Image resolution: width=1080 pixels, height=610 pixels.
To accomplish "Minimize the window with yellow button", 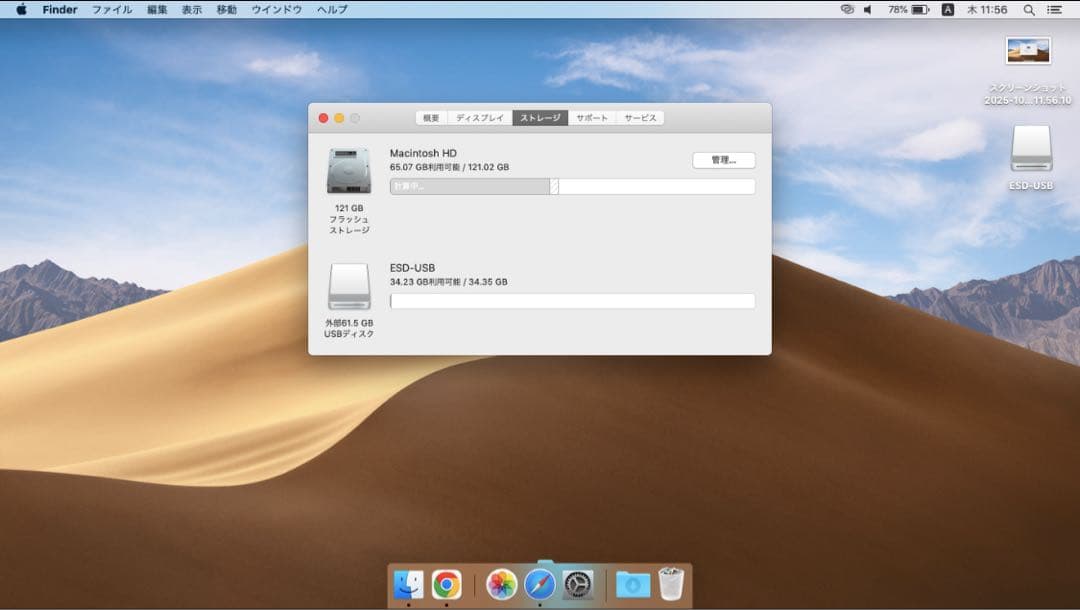I will coord(339,118).
